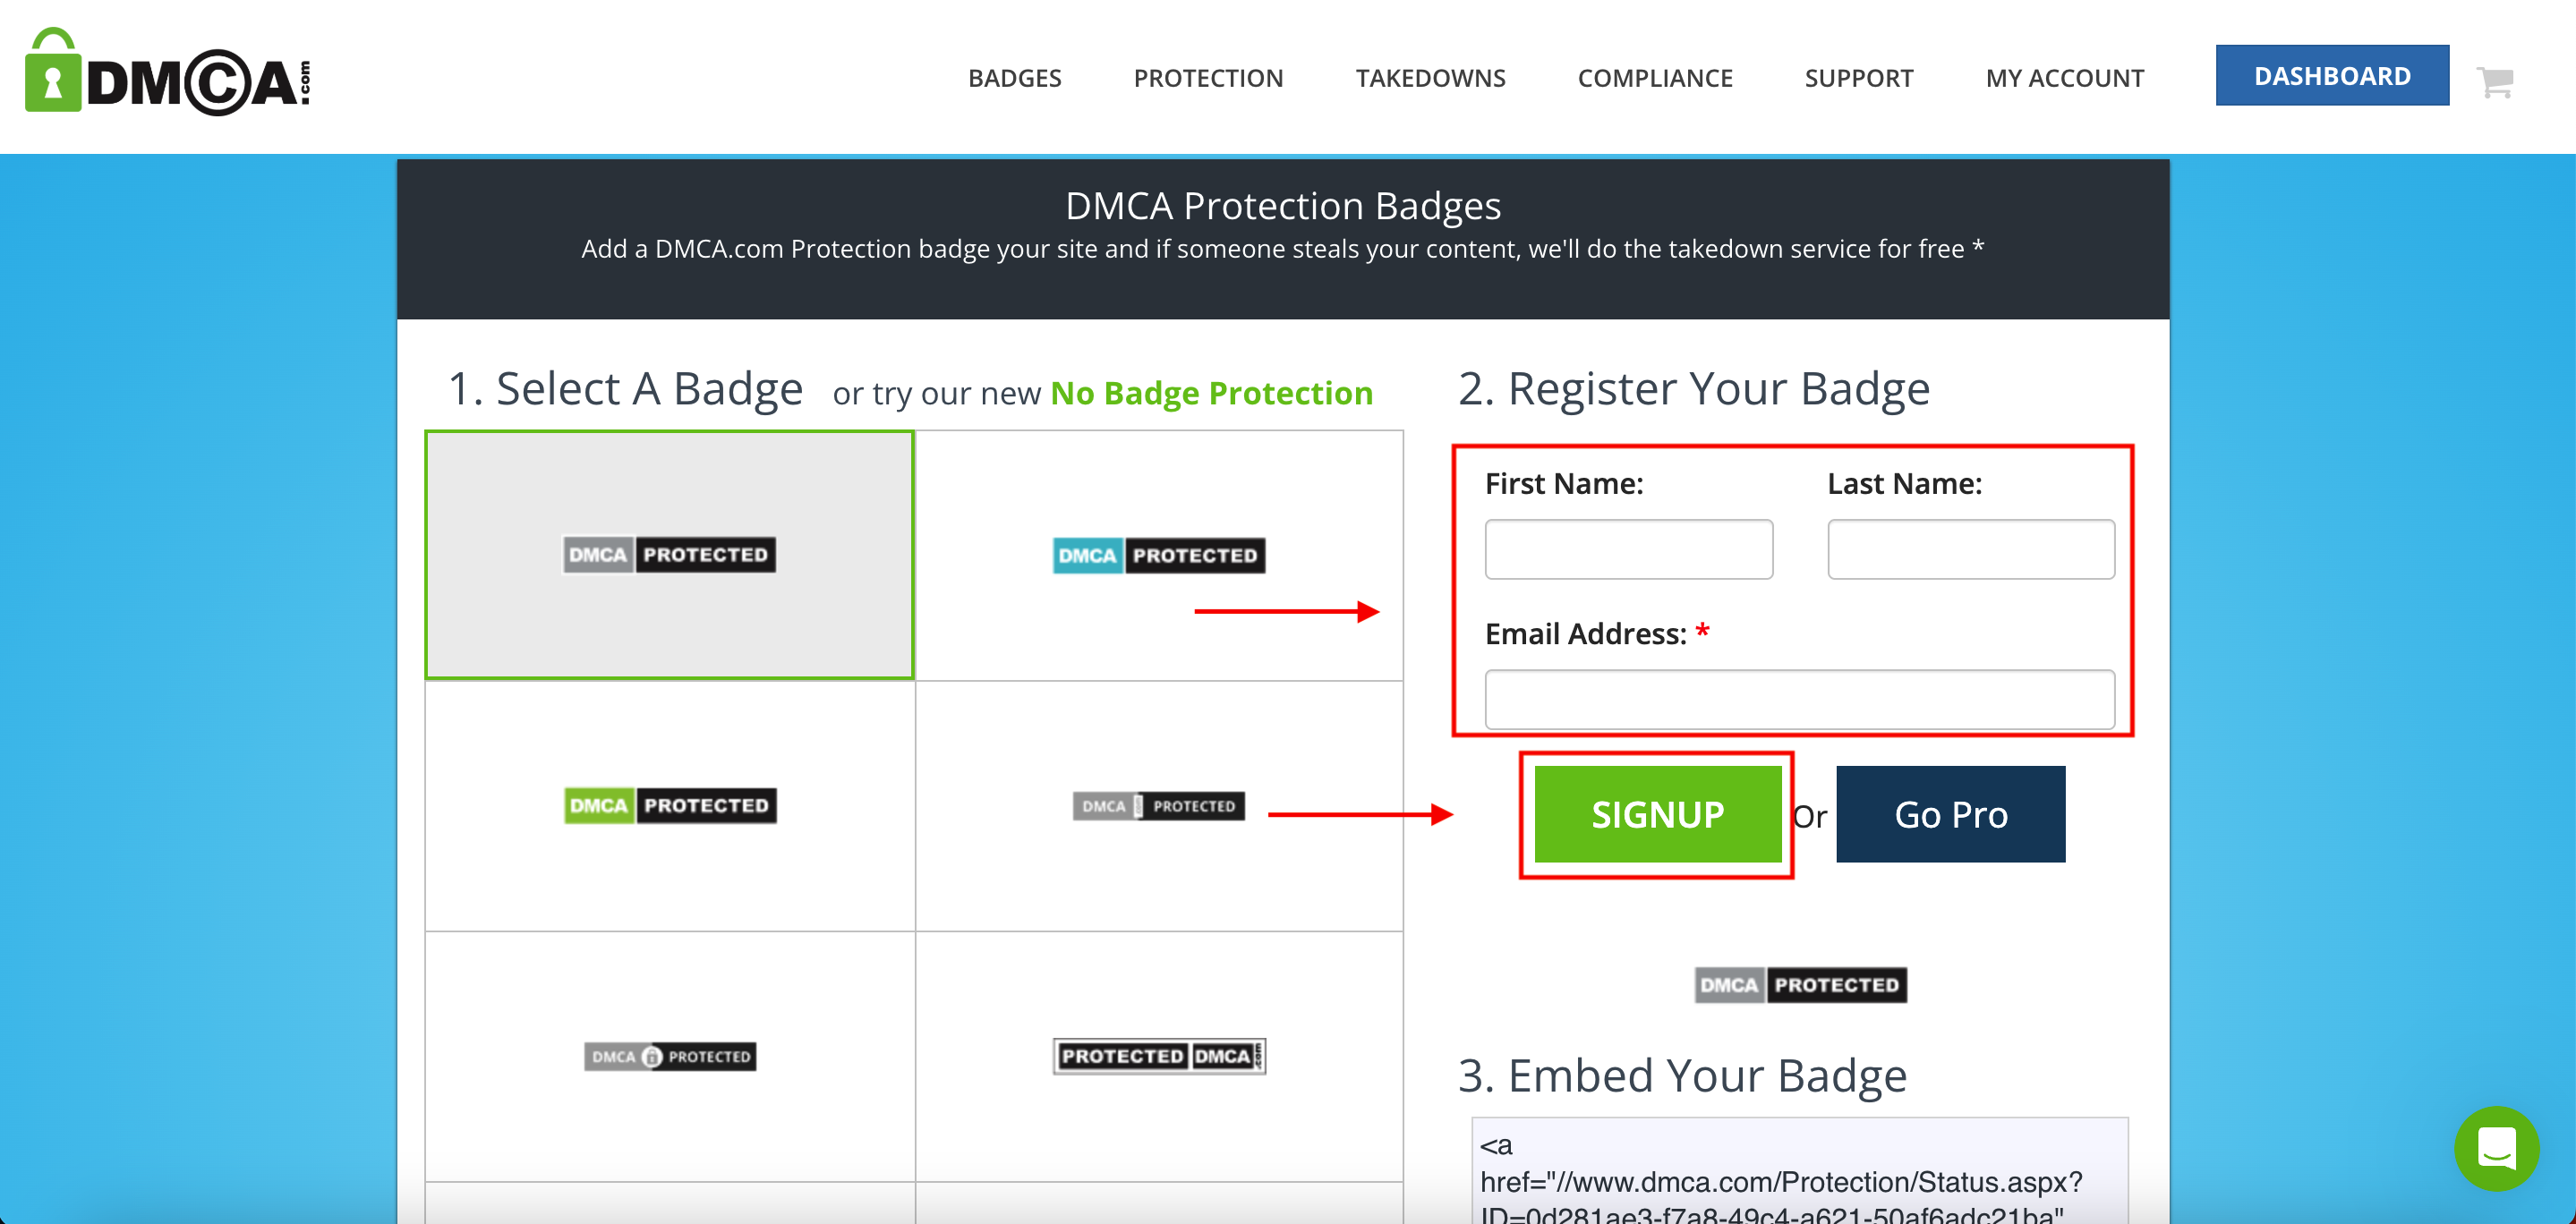Open the Badges menu

[x=1014, y=78]
